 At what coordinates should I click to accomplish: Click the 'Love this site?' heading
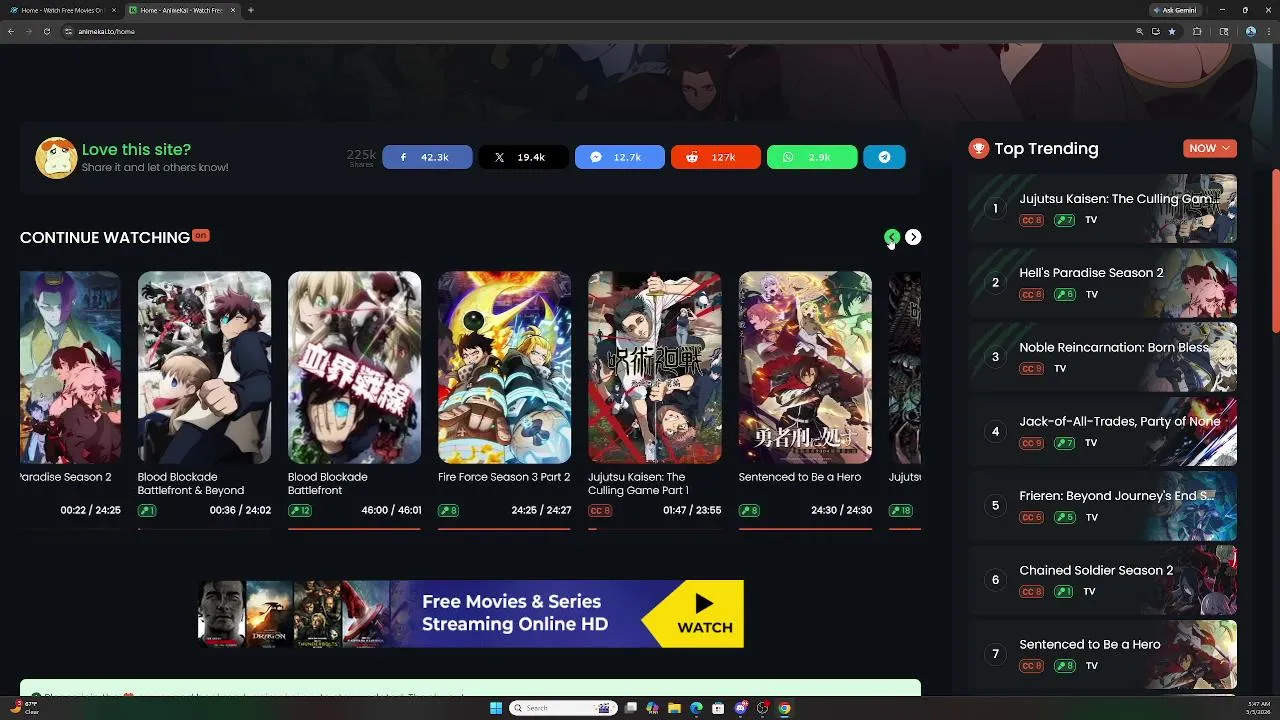[136, 150]
